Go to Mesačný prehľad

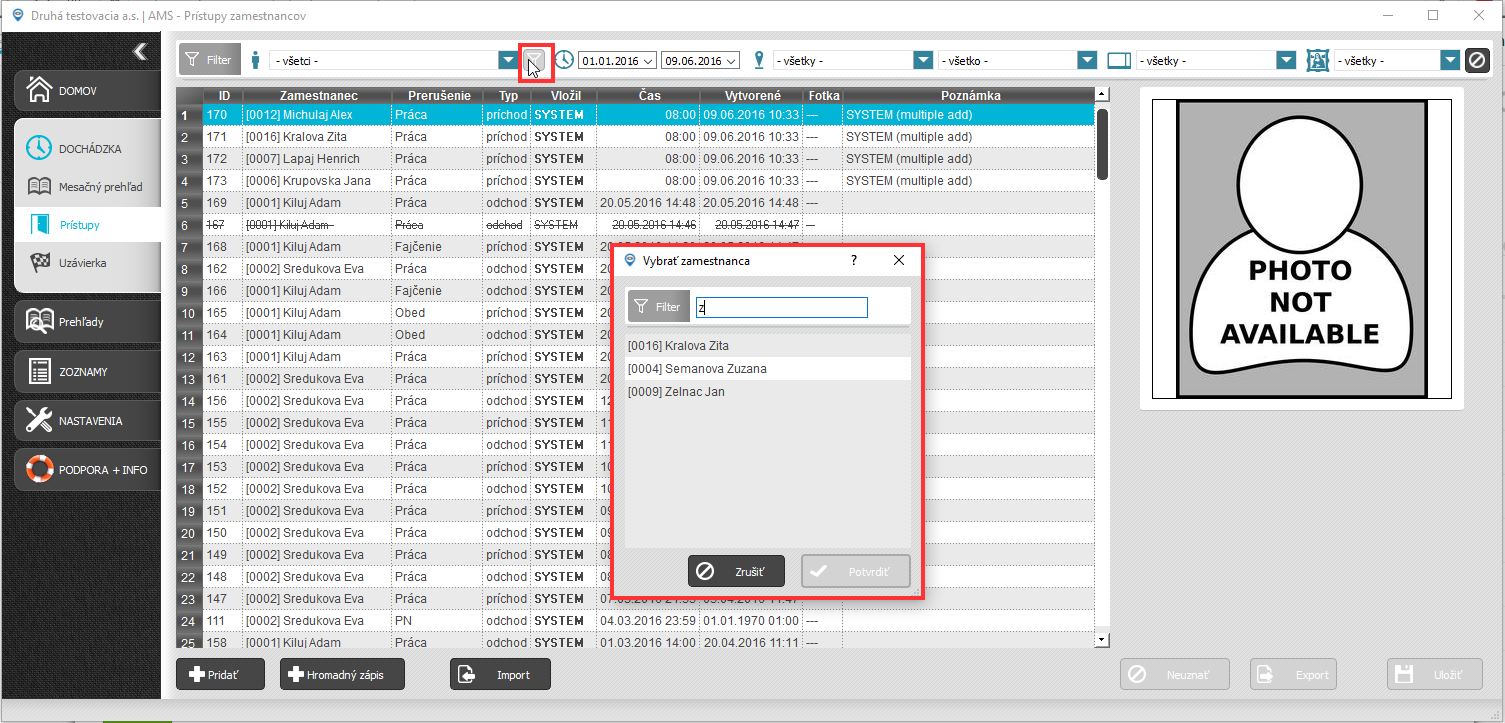click(x=87, y=187)
